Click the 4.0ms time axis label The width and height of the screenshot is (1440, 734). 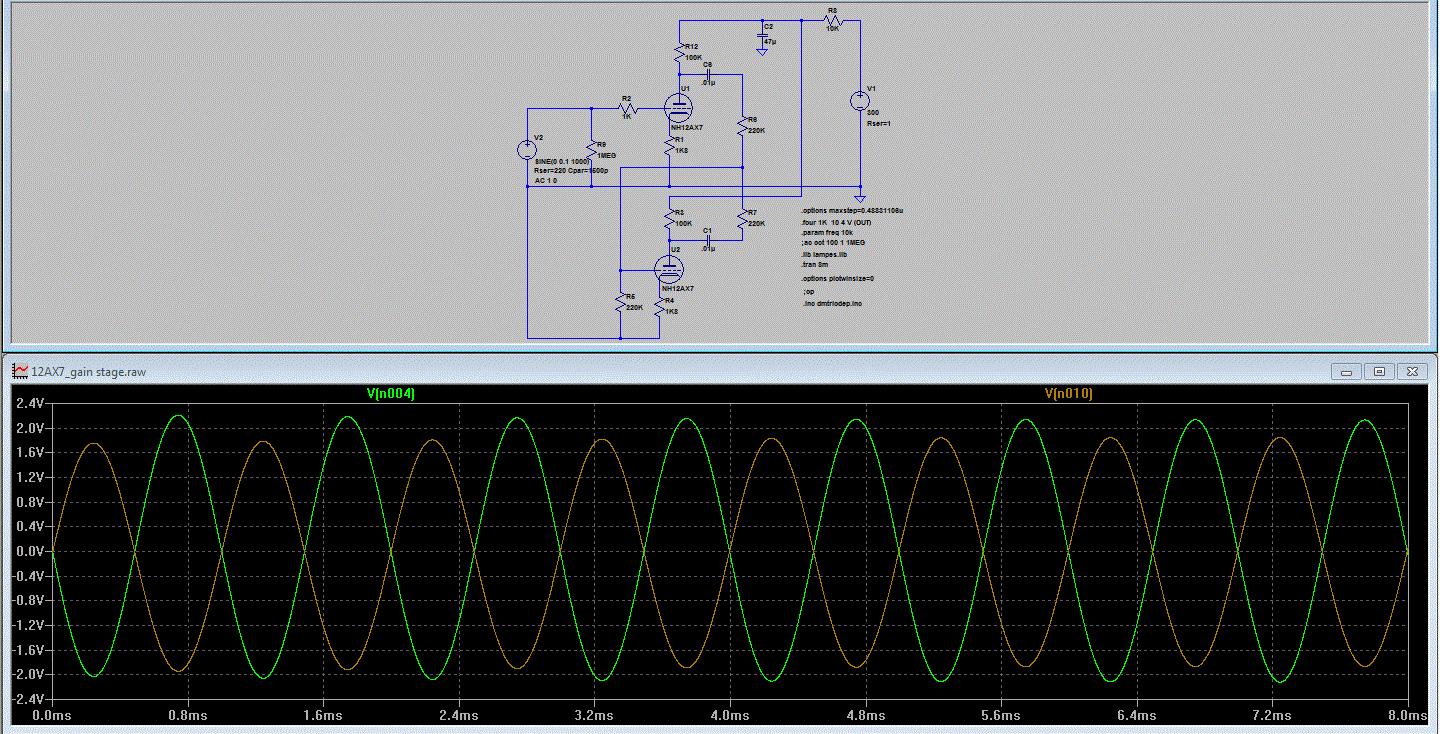730,716
